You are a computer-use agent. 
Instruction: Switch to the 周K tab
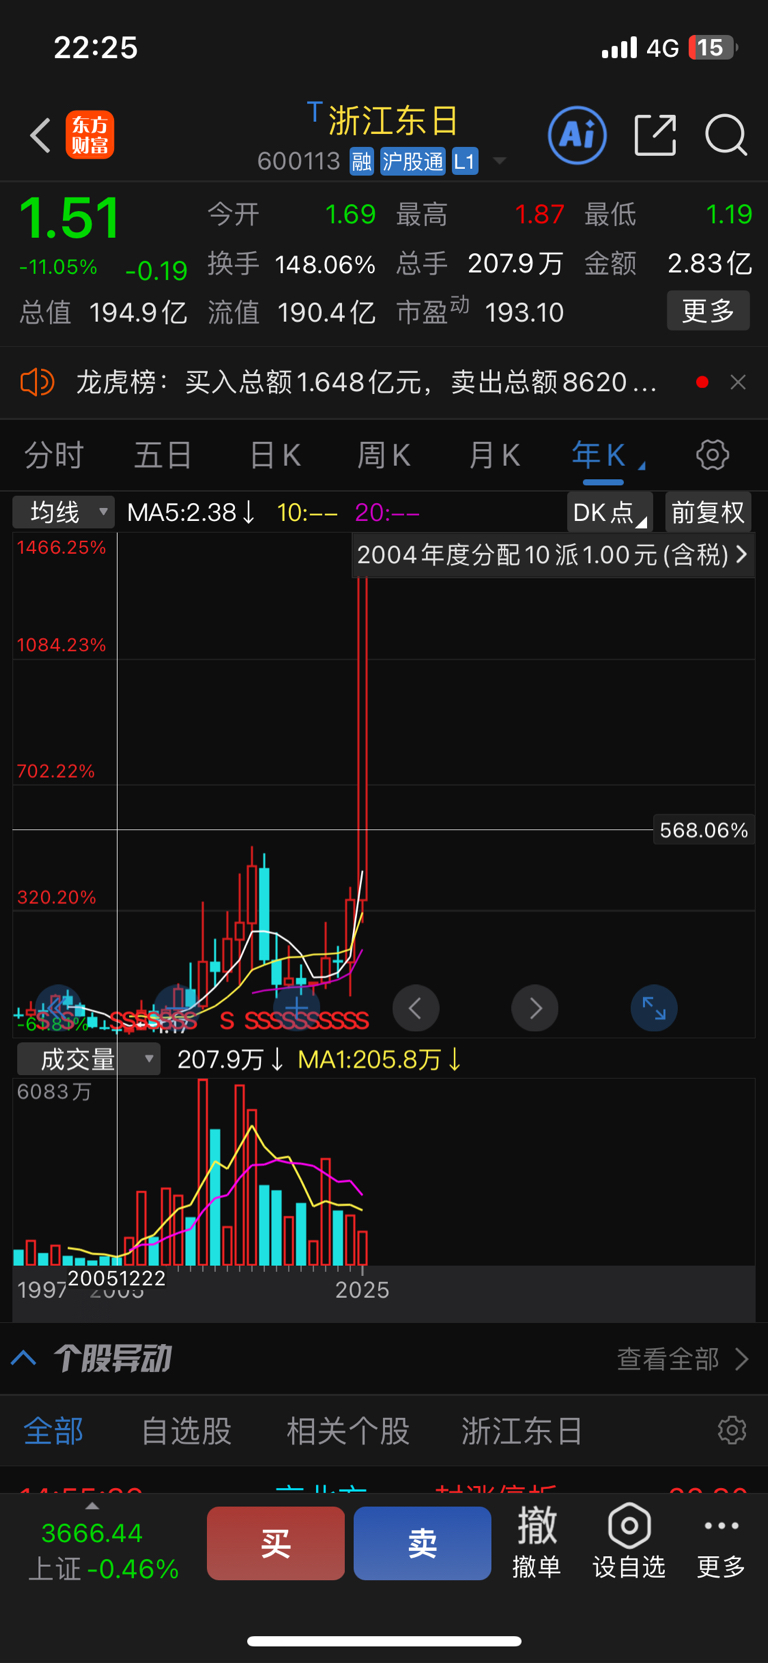click(384, 456)
